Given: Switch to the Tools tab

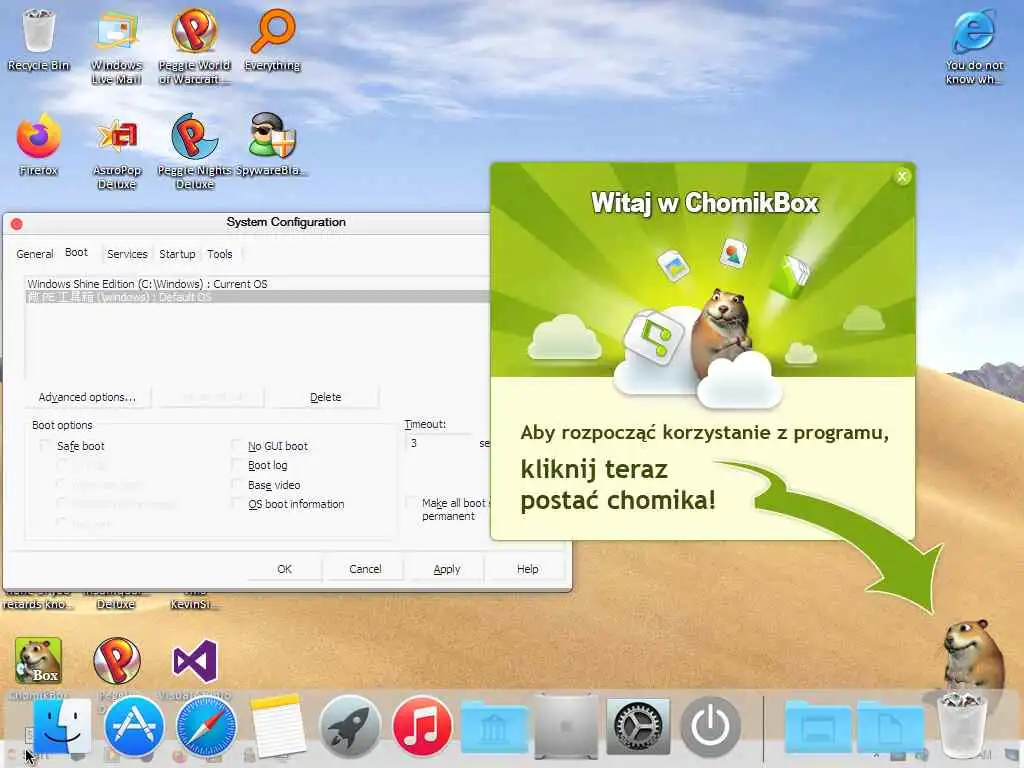Looking at the screenshot, I should (x=219, y=254).
